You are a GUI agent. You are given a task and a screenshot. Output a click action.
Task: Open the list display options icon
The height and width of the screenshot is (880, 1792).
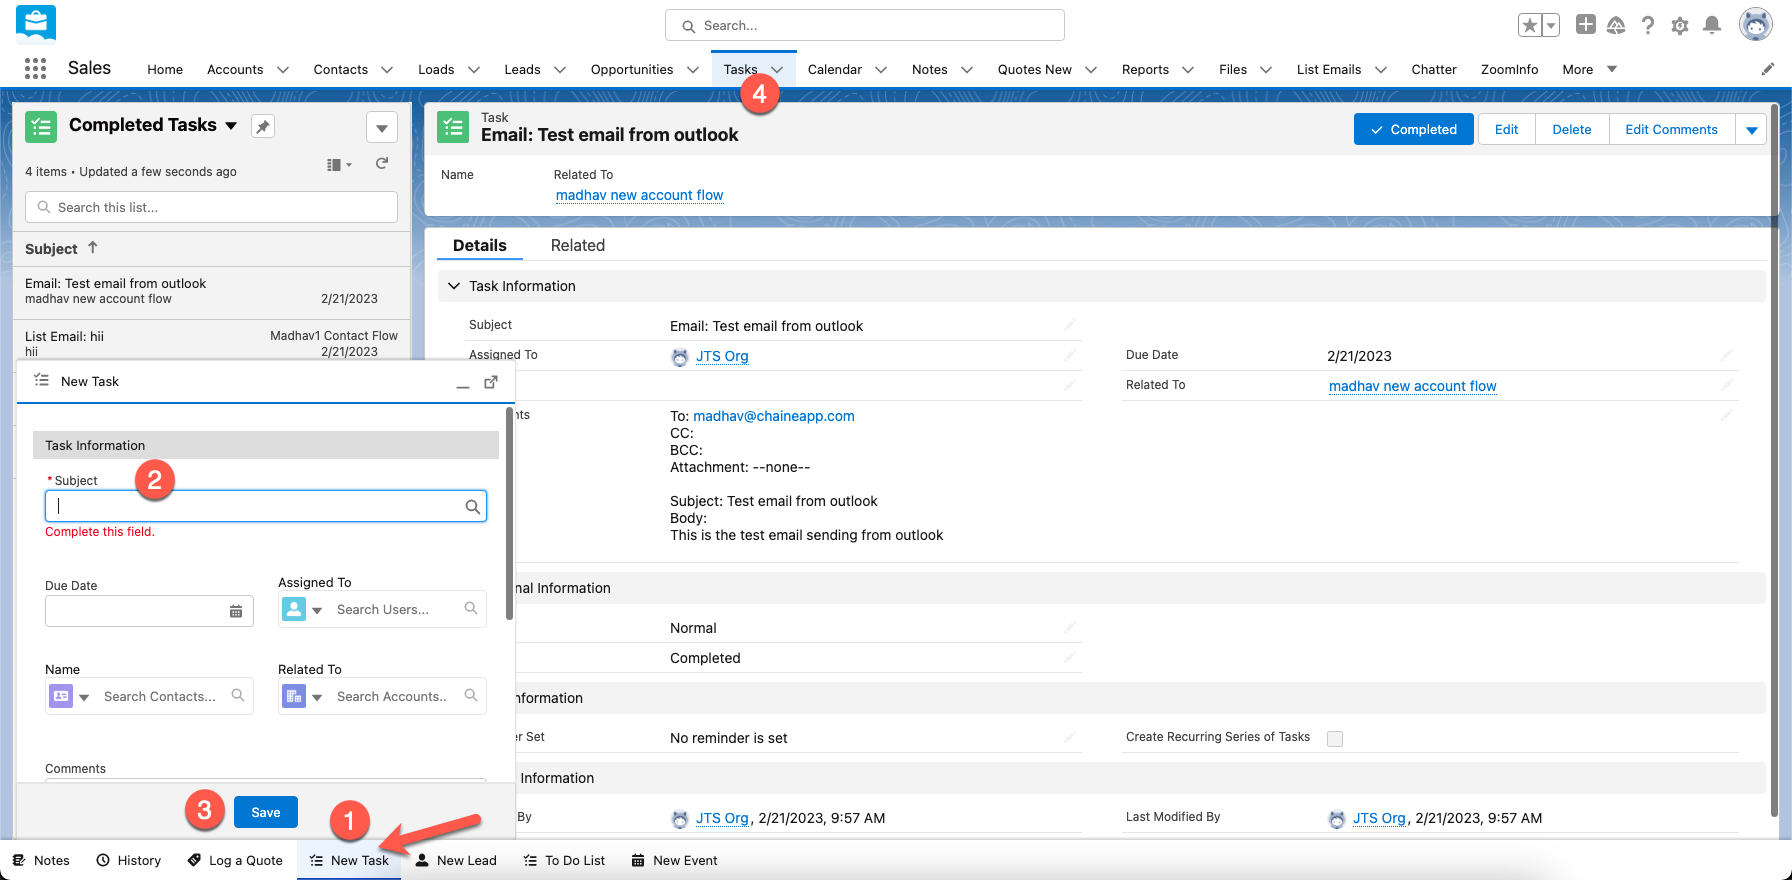pos(339,165)
